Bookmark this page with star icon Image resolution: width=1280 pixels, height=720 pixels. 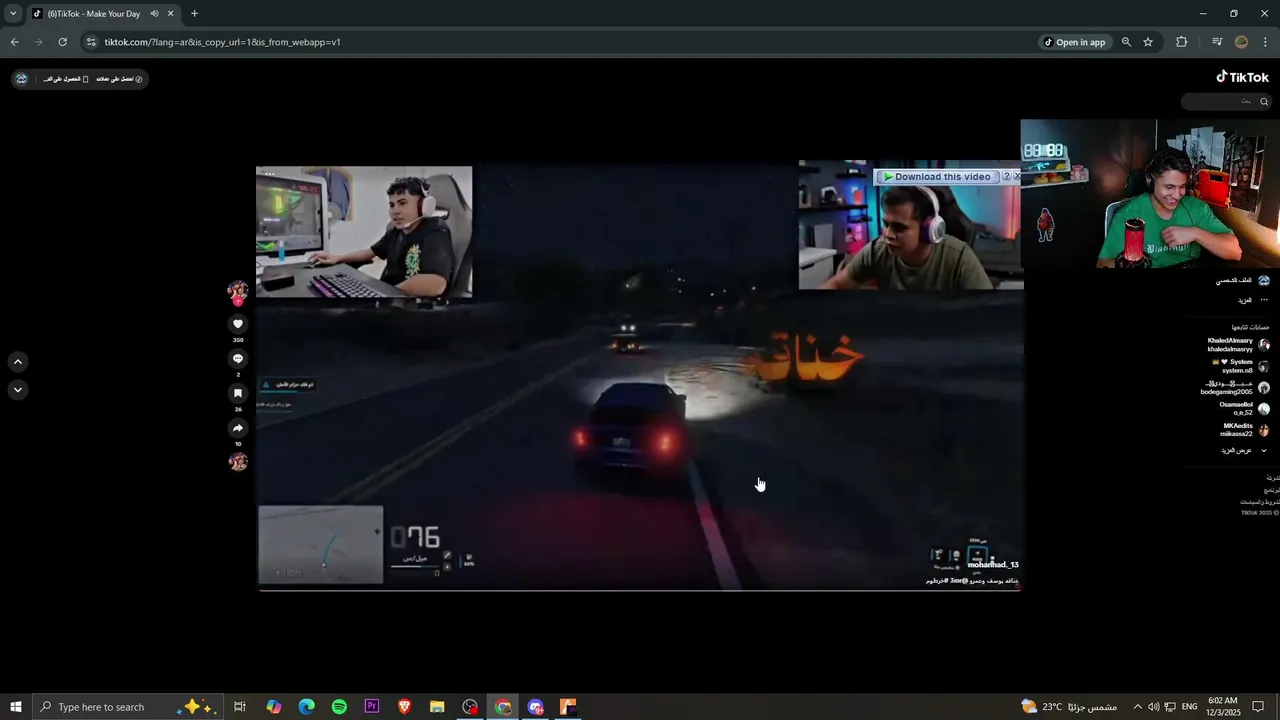point(1148,42)
